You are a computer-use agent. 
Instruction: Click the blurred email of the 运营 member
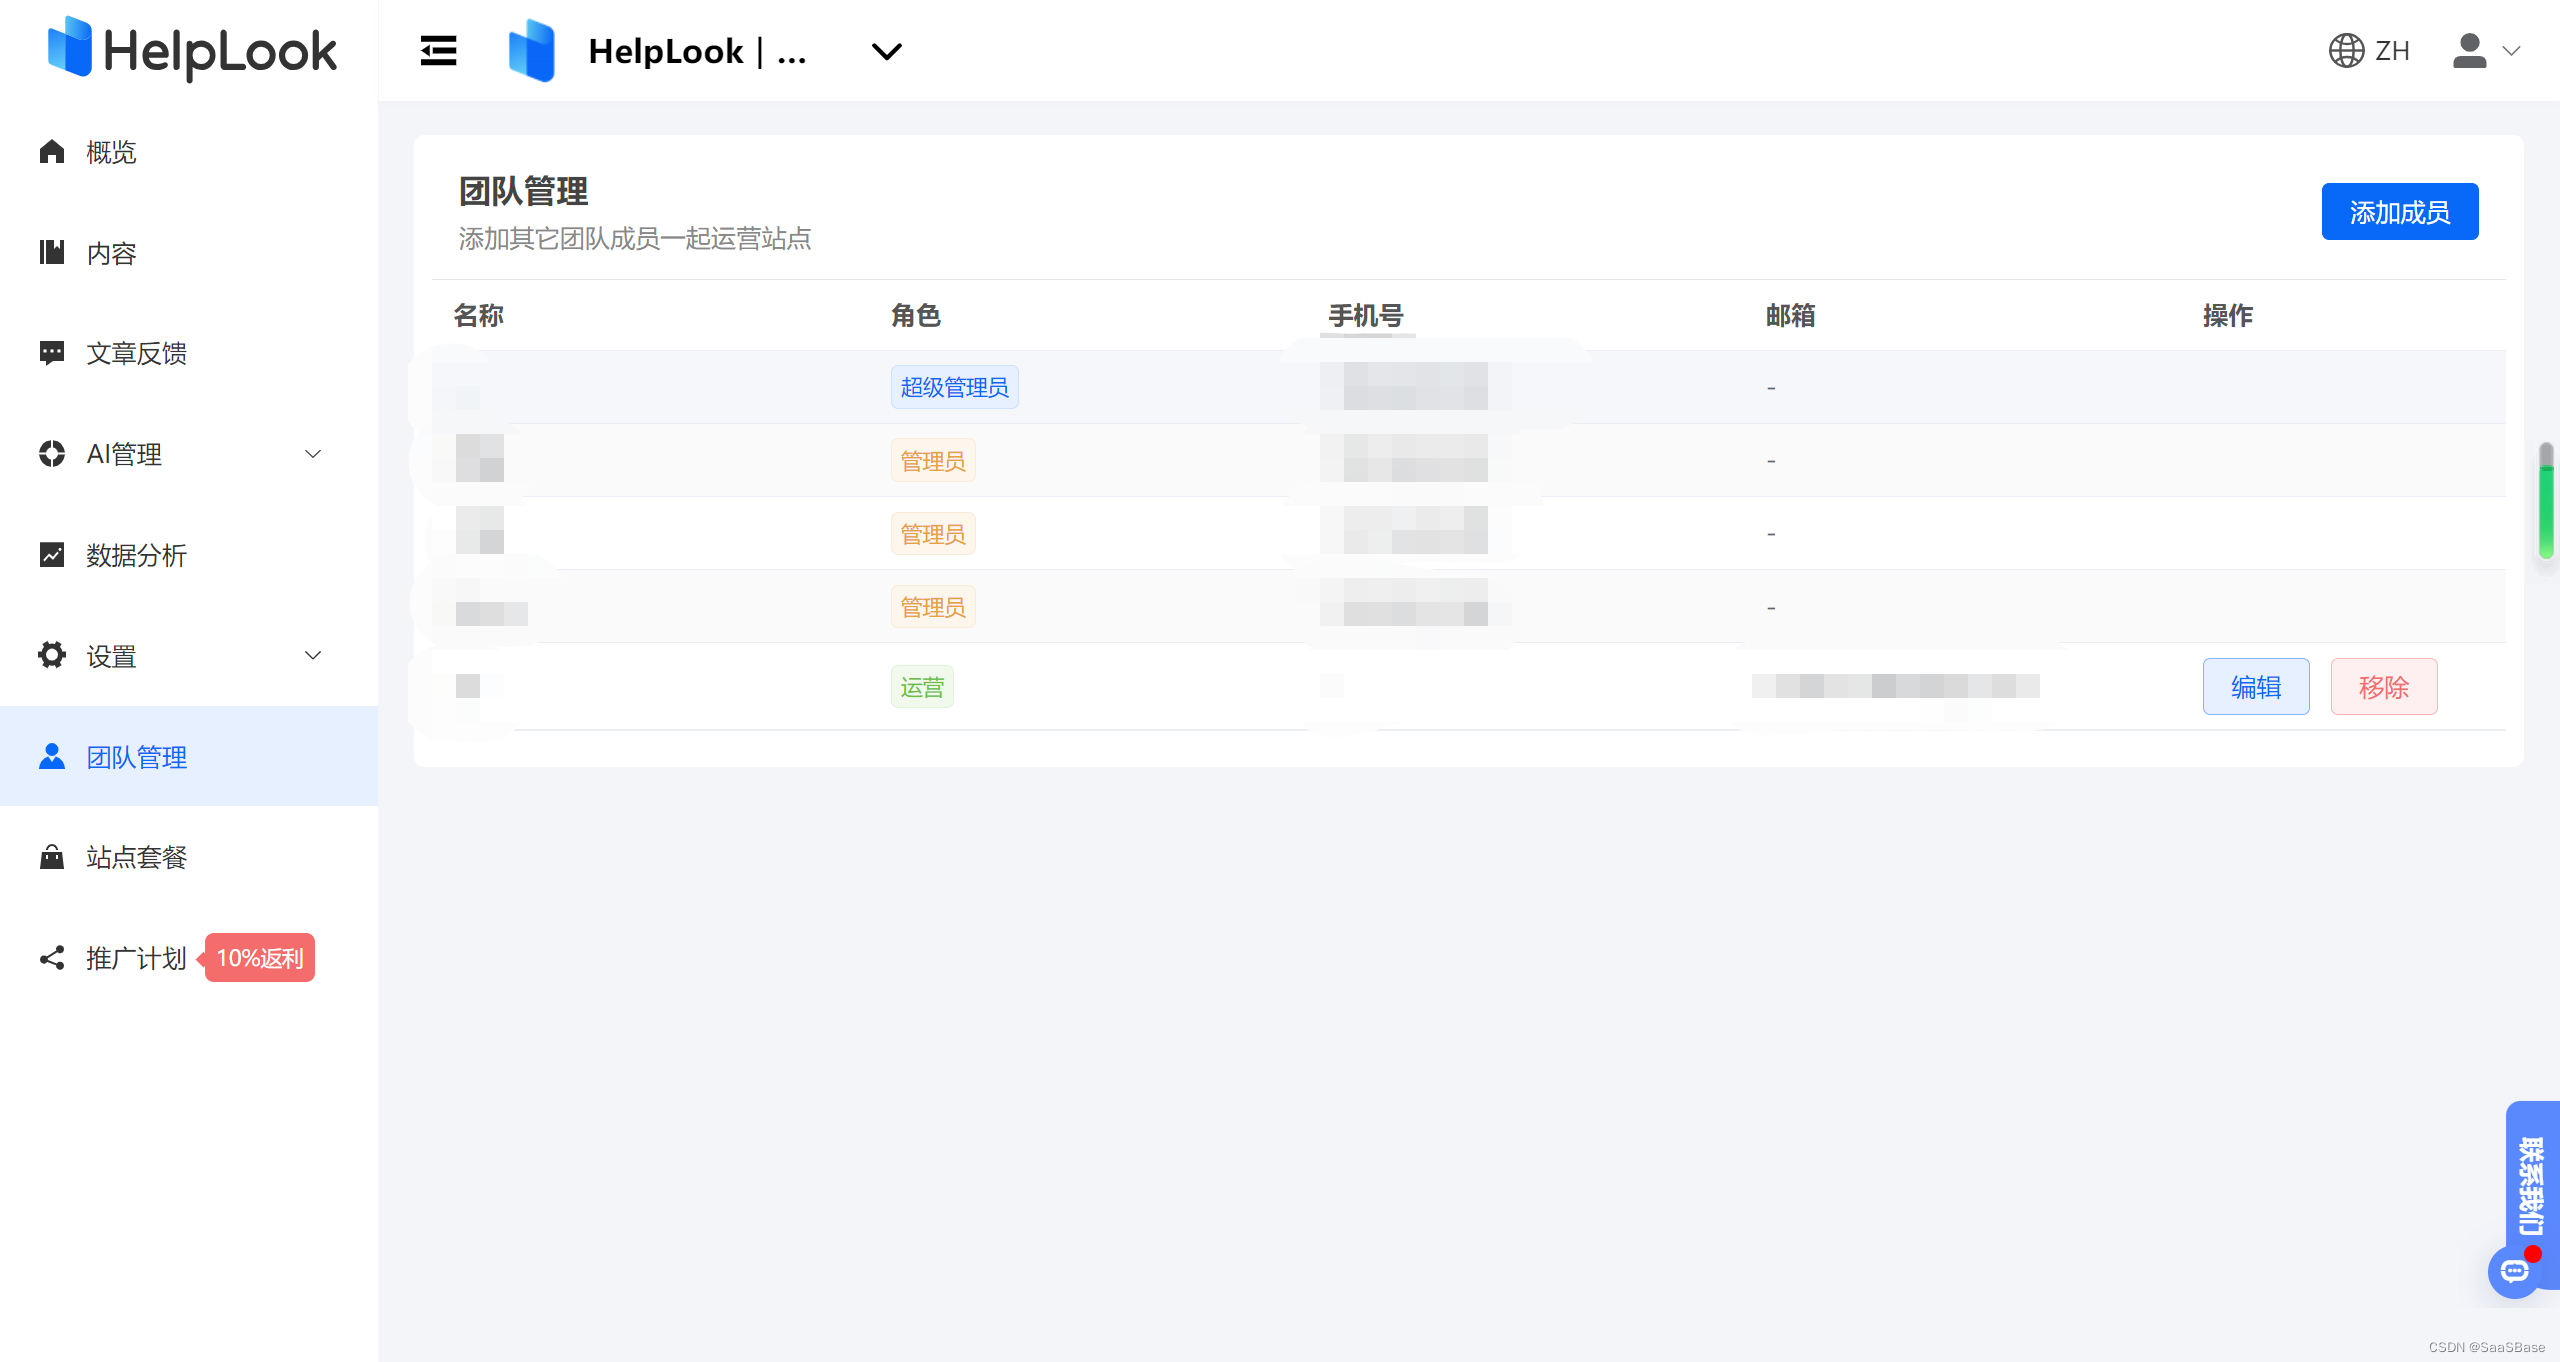pos(1895,686)
